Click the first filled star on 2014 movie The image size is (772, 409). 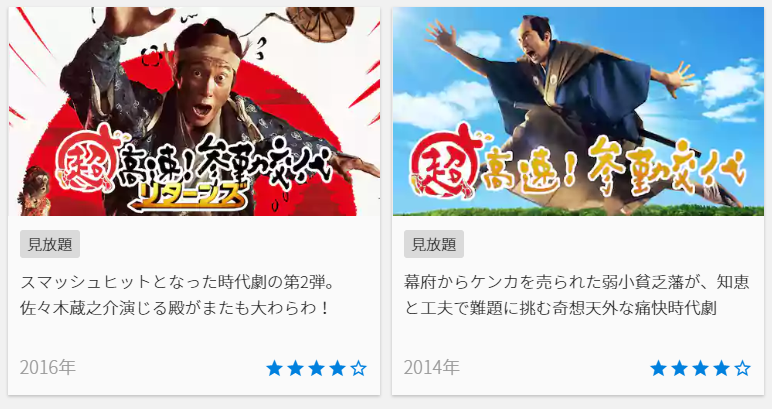[x=658, y=368]
